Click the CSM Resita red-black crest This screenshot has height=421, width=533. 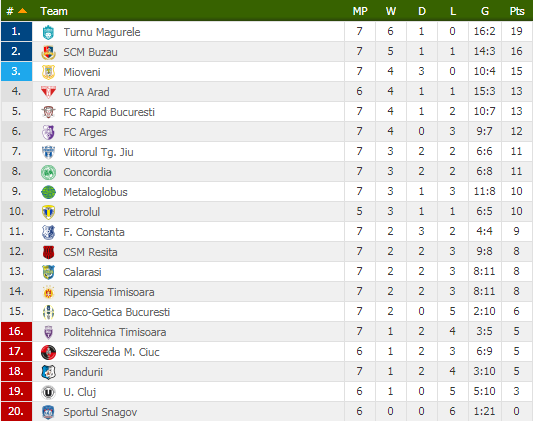48,252
